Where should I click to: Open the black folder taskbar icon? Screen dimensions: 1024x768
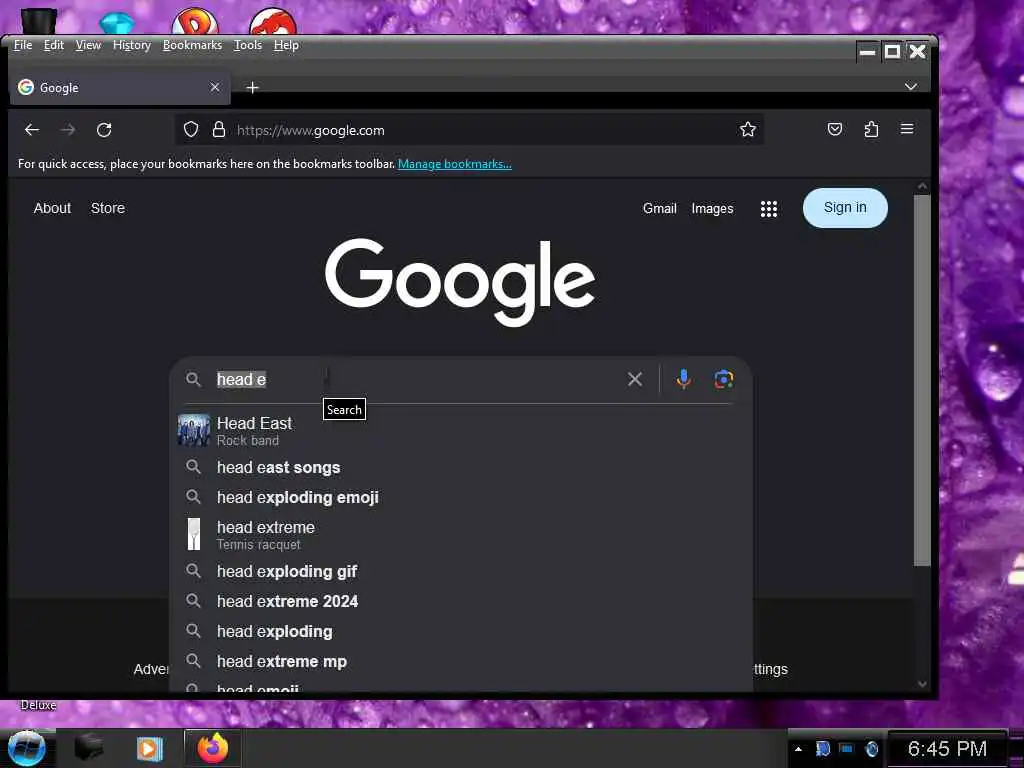(x=89, y=748)
